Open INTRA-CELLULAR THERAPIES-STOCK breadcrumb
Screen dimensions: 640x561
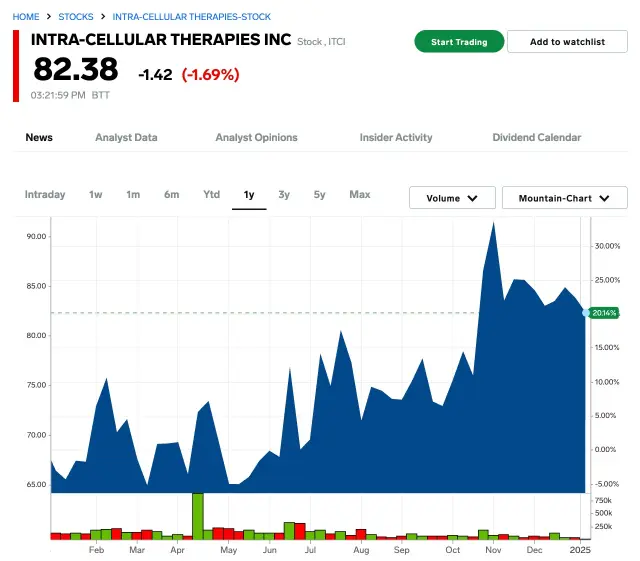(191, 17)
